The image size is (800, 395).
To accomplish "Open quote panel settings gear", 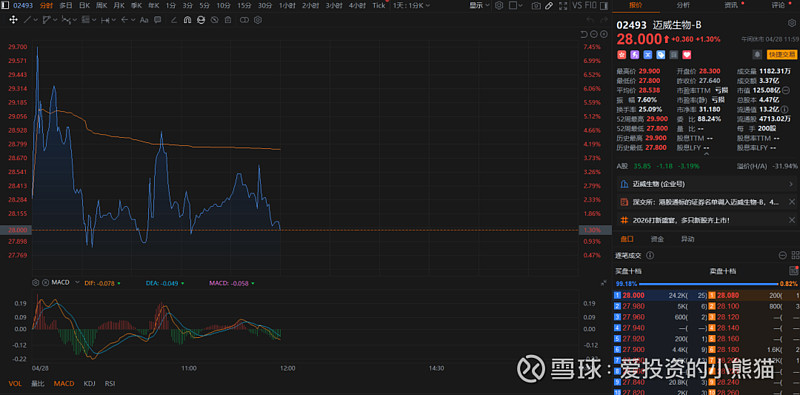I will (x=792, y=23).
